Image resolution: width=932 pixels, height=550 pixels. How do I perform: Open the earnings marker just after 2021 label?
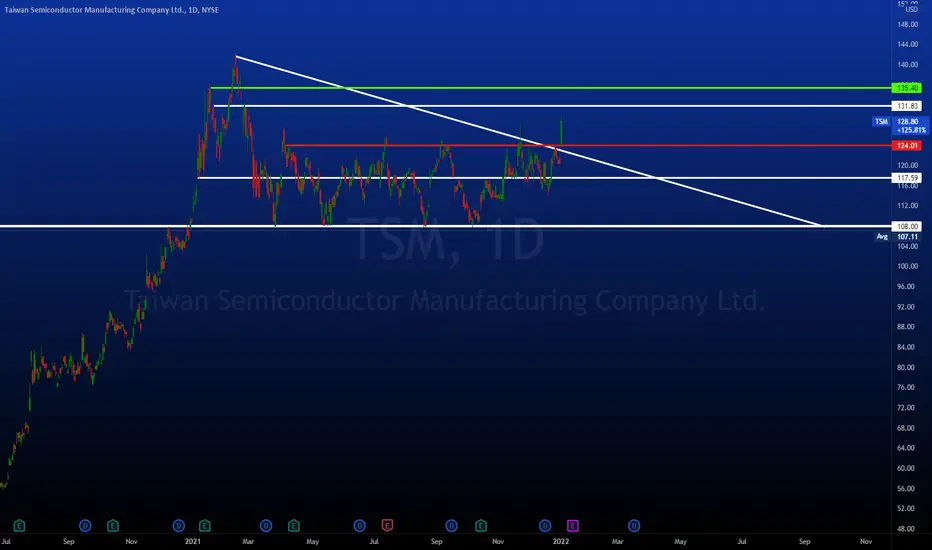[x=205, y=526]
